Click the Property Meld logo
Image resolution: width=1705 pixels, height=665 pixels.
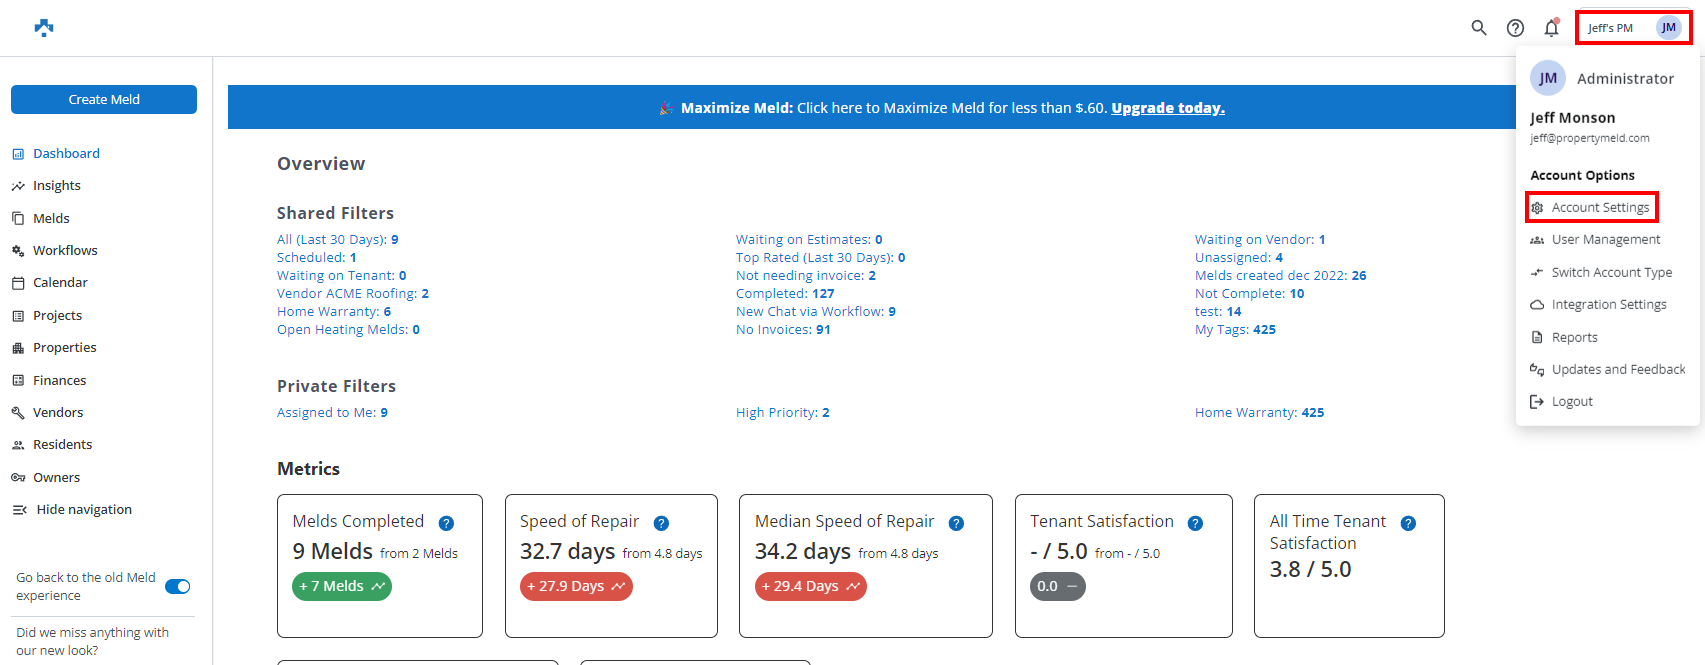click(44, 28)
